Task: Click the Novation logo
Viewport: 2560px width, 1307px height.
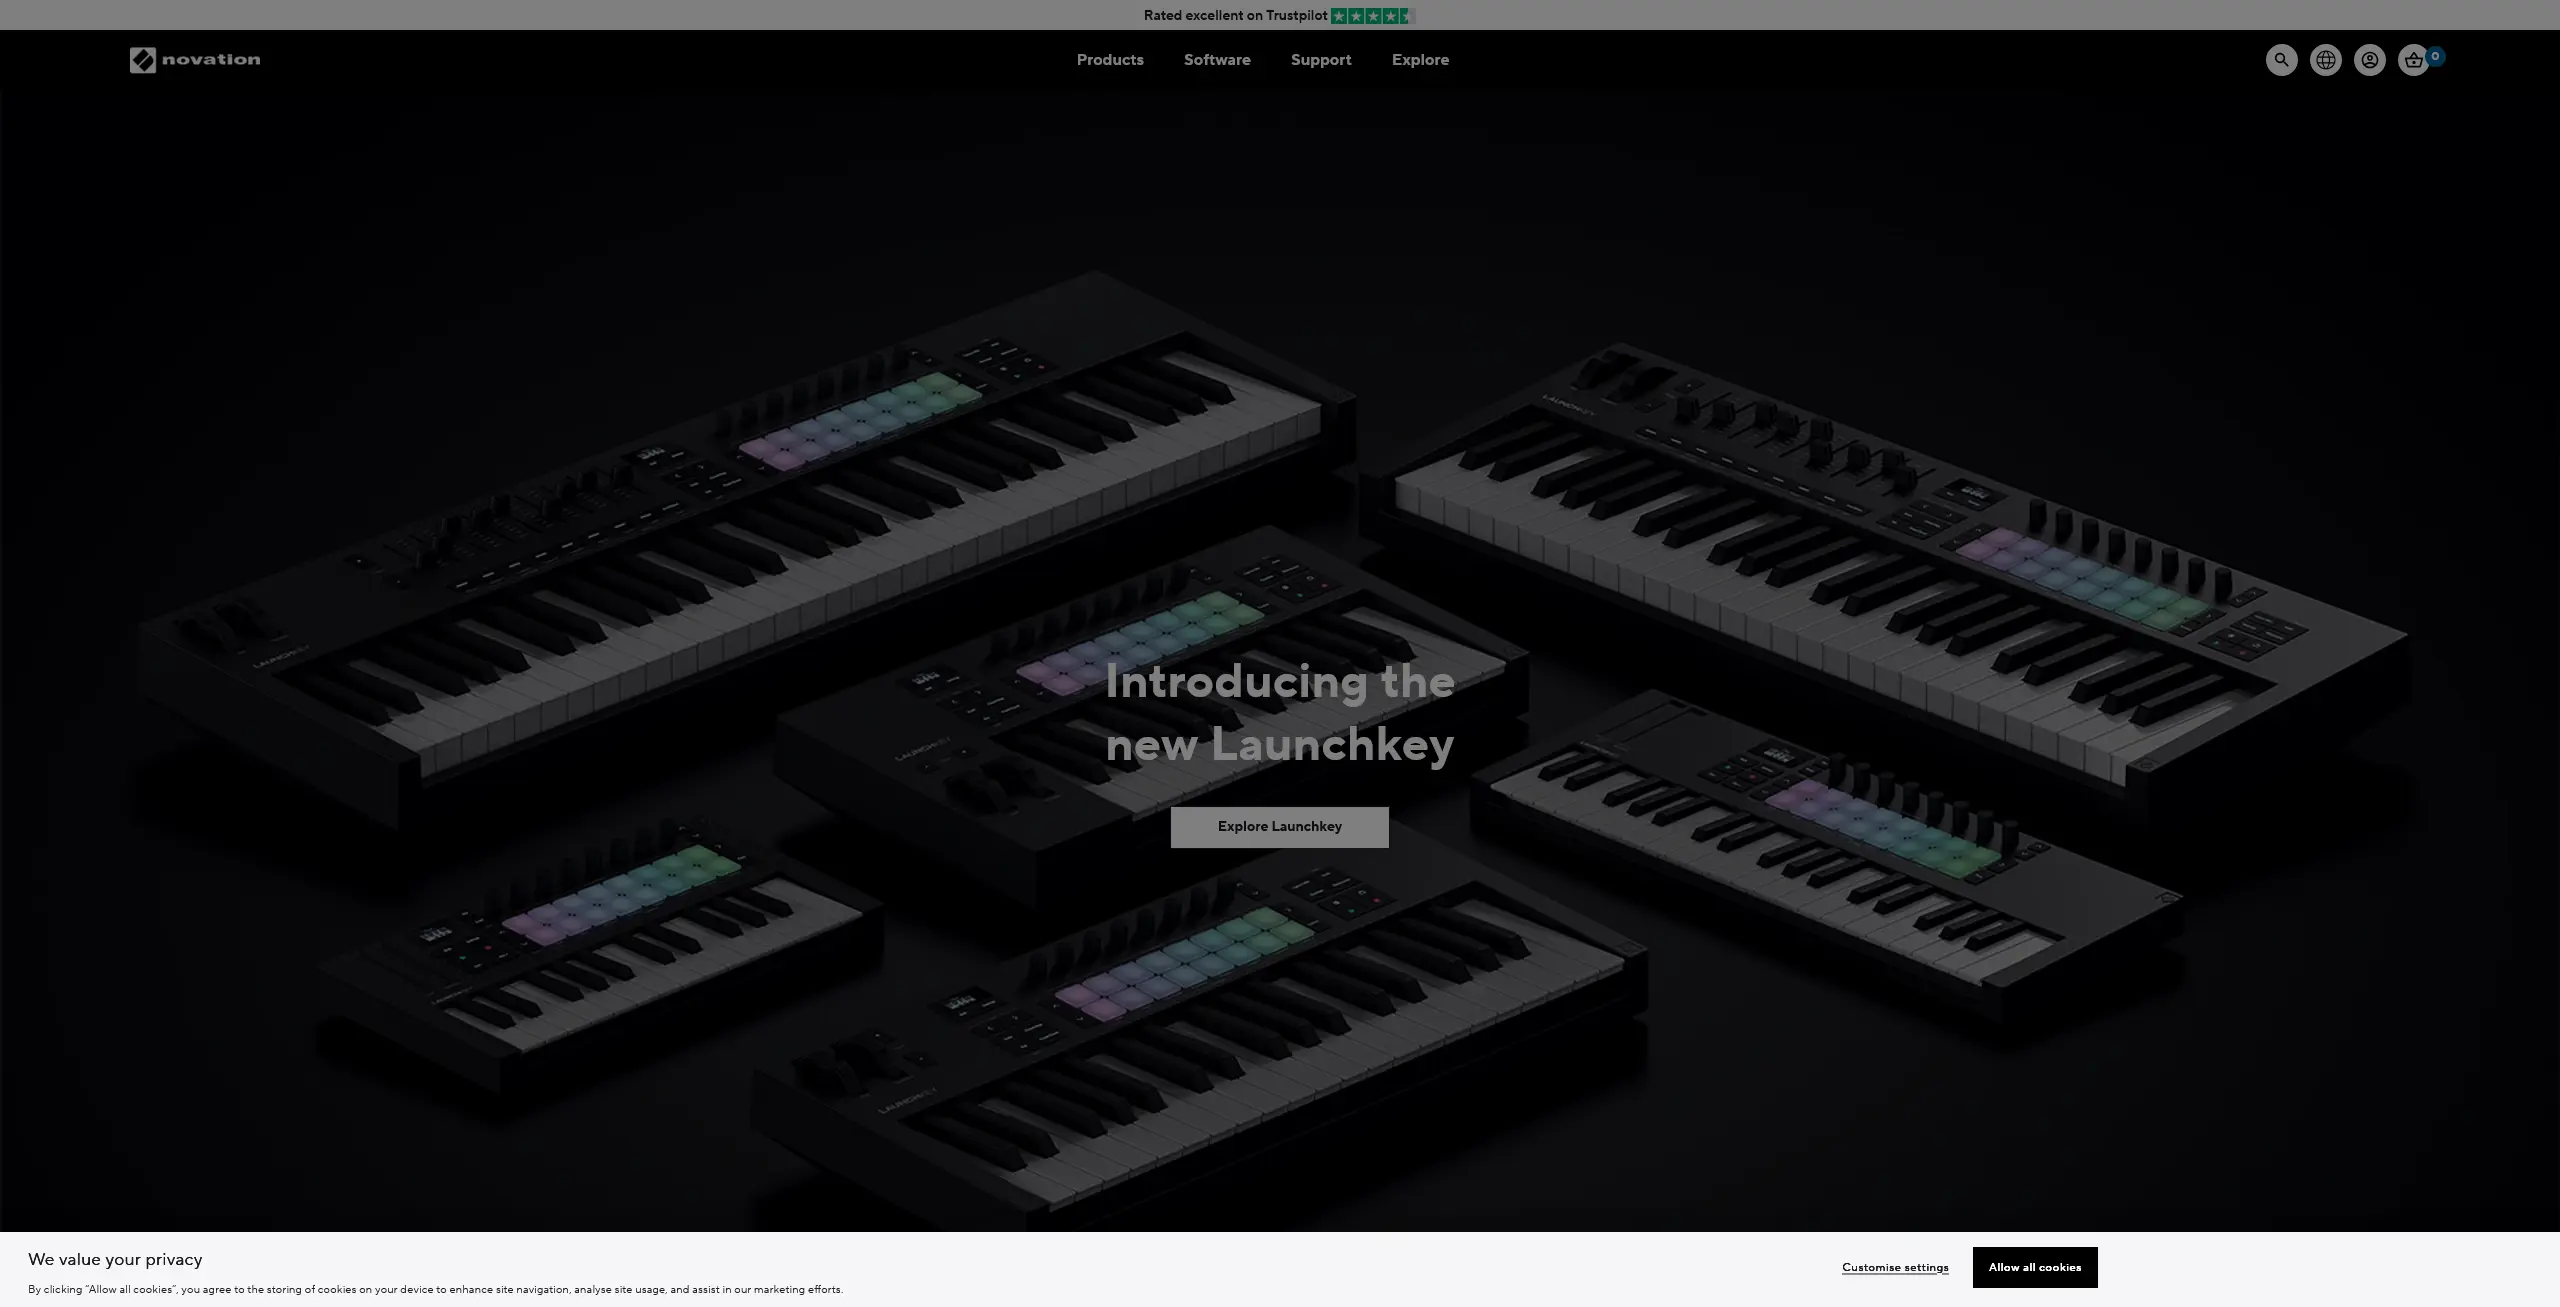Action: tap(195, 60)
